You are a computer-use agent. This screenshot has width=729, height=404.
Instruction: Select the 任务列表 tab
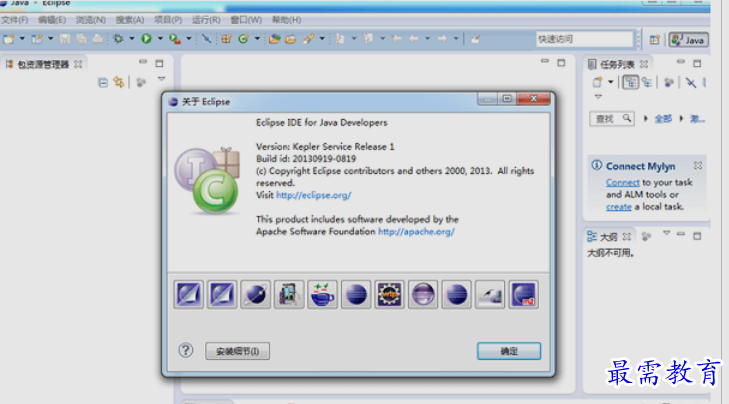coord(616,64)
